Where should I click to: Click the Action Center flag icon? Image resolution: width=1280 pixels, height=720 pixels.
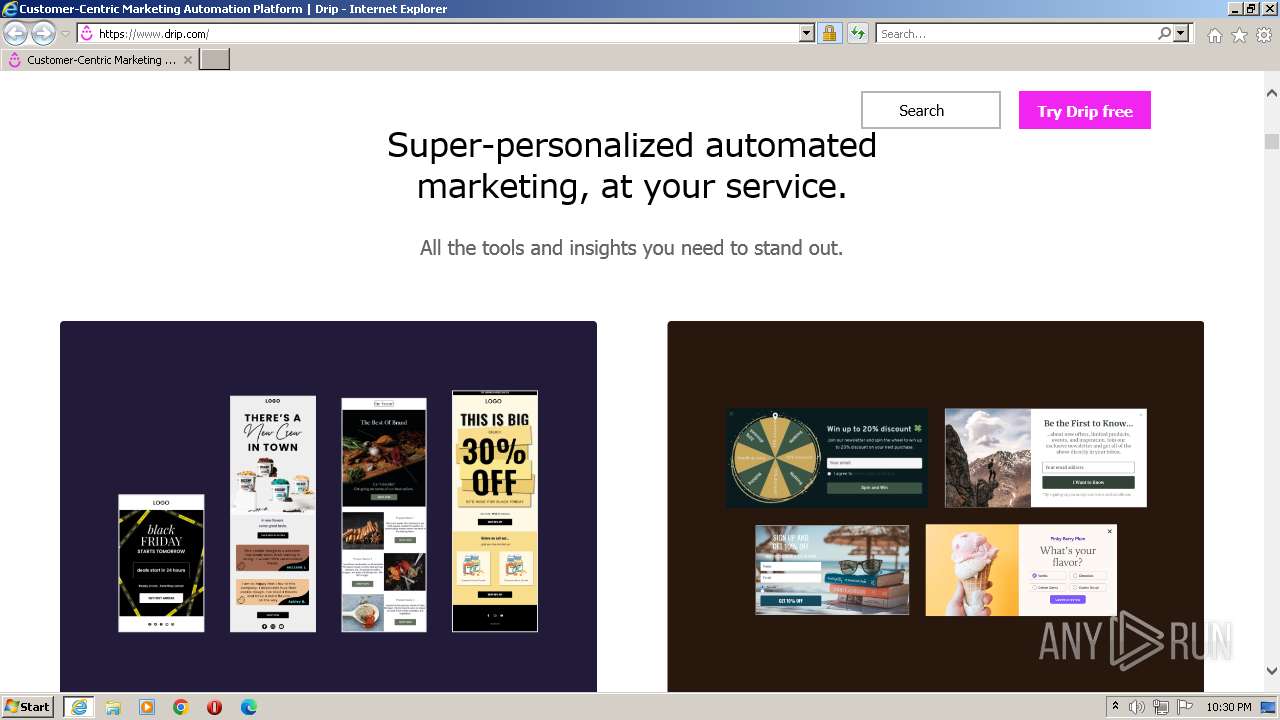(1185, 707)
